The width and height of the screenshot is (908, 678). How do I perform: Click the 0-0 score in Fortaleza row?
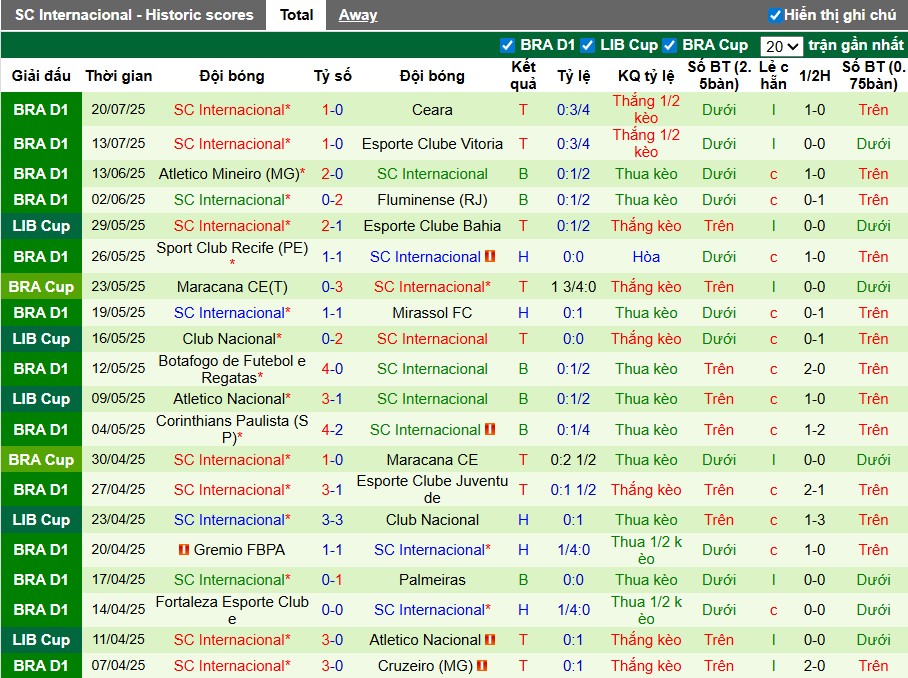pyautogui.click(x=332, y=610)
